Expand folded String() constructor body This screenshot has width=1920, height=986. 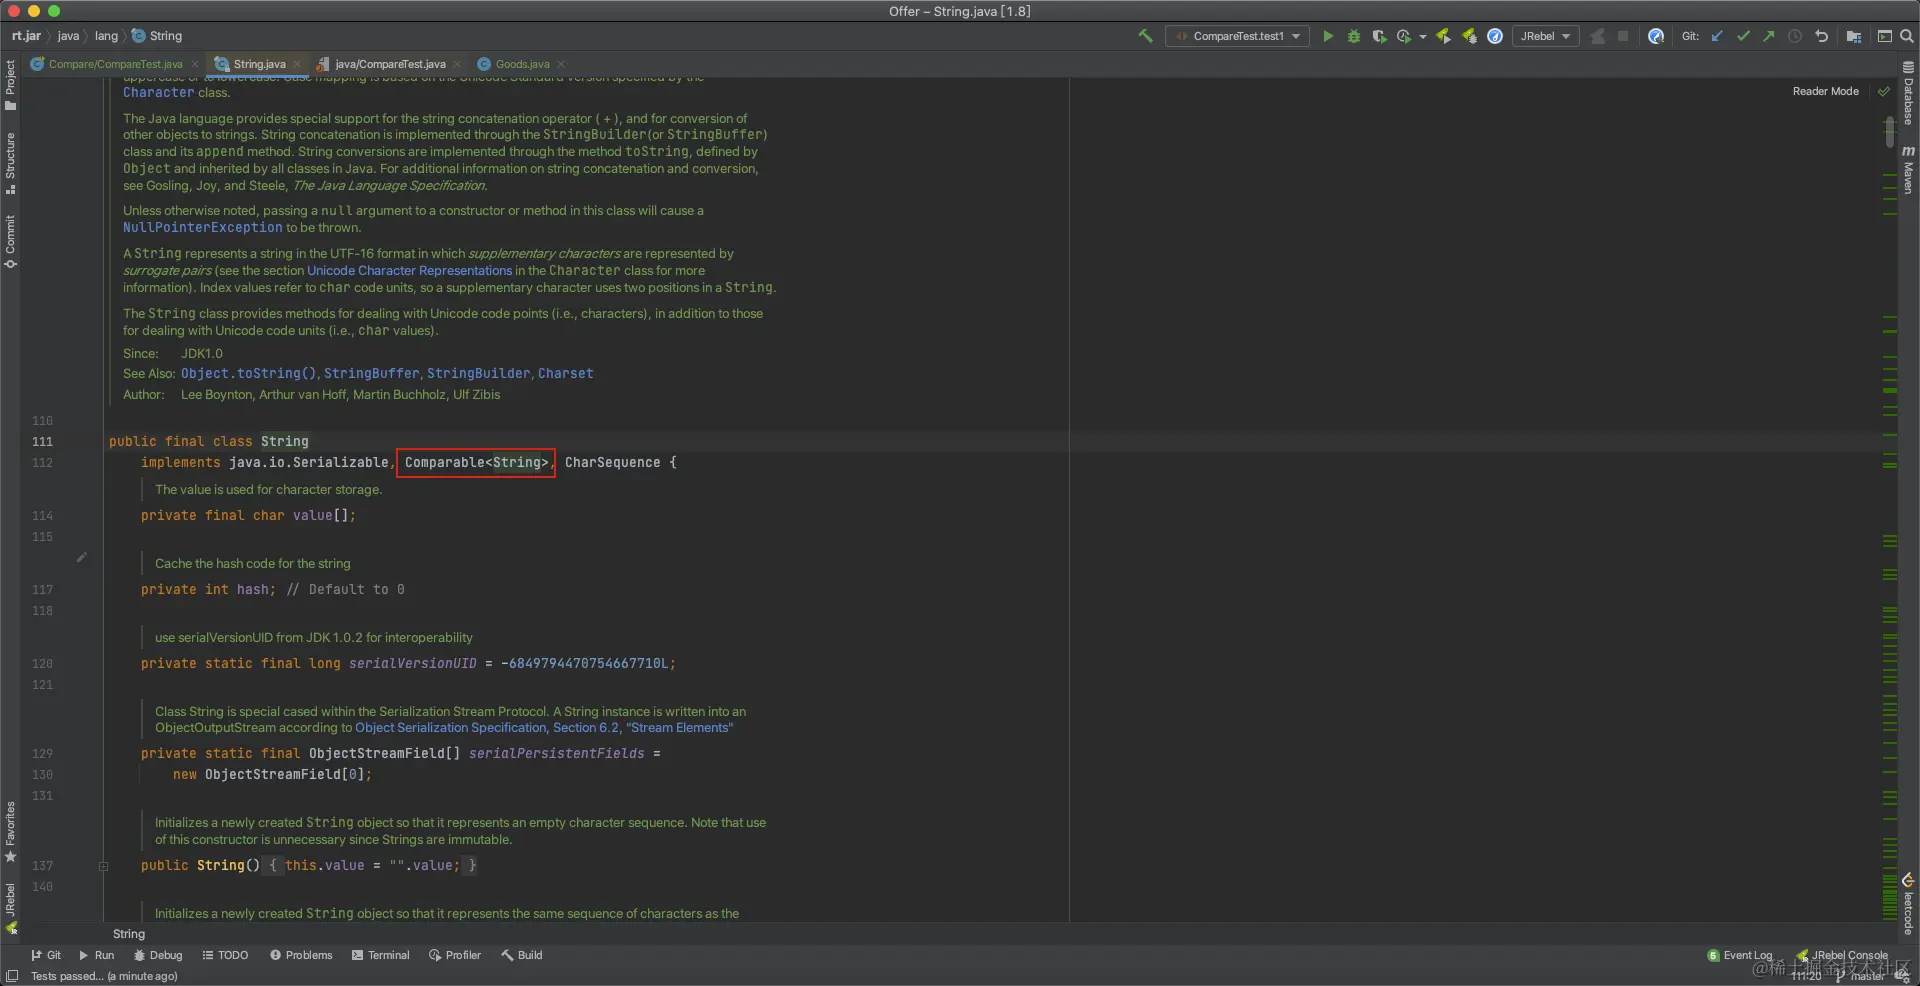(x=103, y=866)
